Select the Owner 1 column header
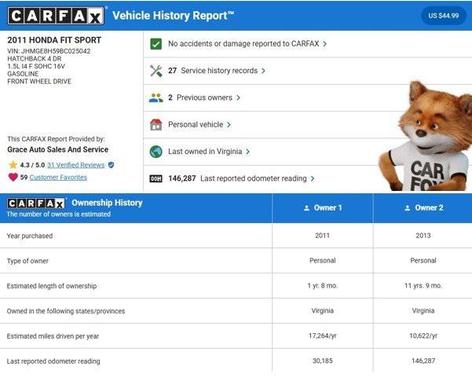The image size is (472, 378). tap(323, 208)
